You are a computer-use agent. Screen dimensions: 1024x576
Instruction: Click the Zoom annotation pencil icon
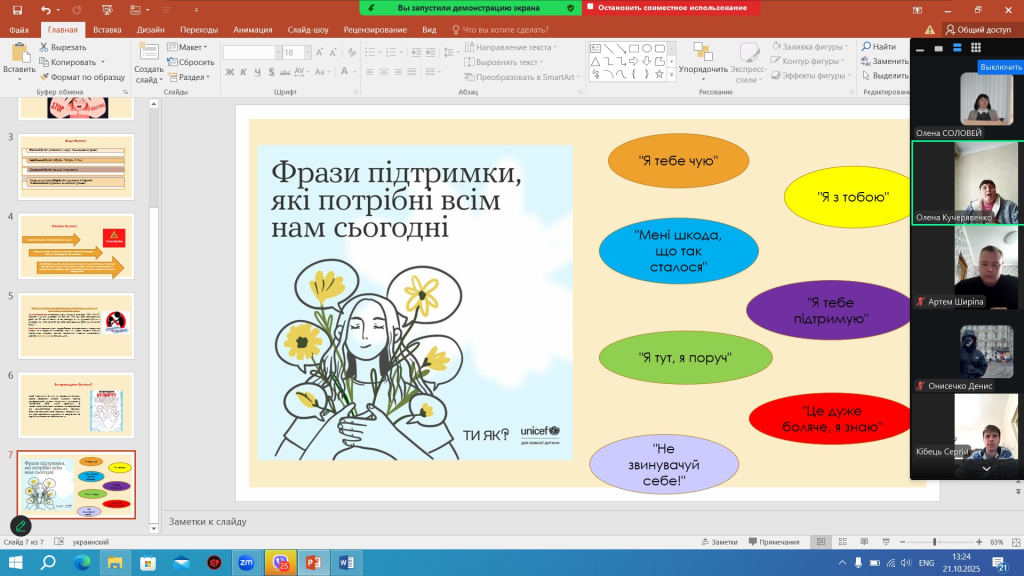pyautogui.click(x=21, y=526)
